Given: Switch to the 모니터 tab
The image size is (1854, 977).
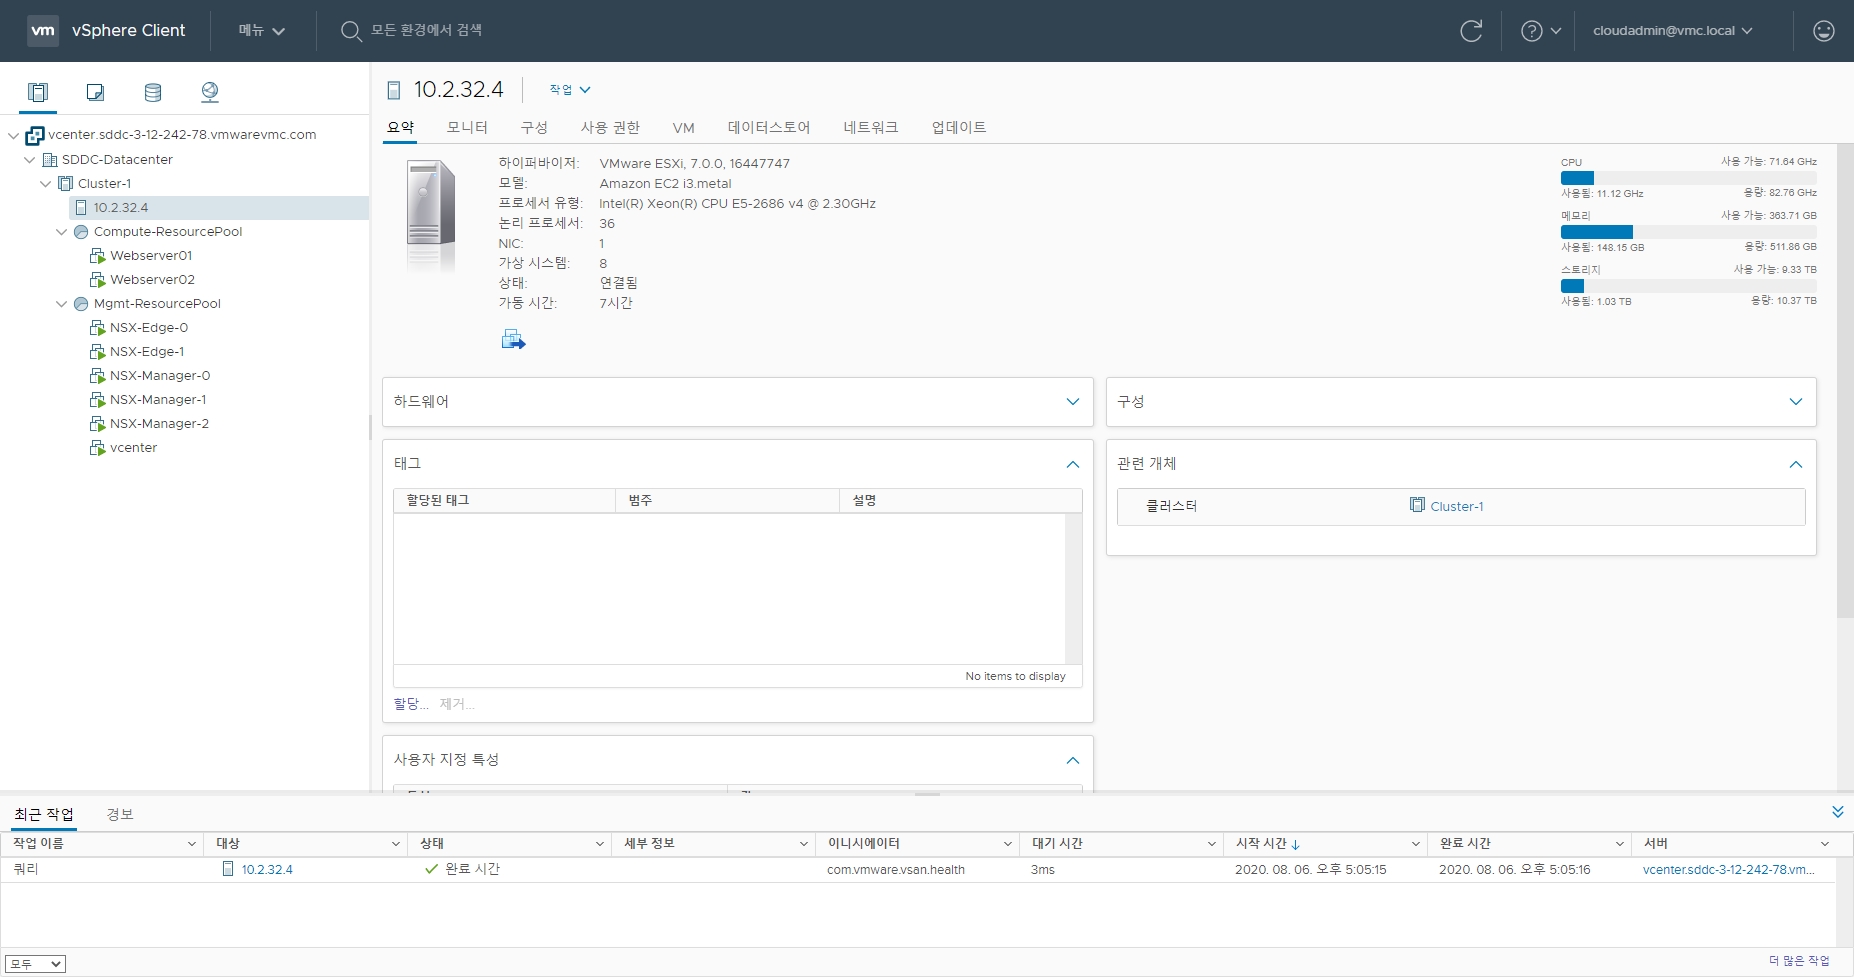Looking at the screenshot, I should [x=467, y=127].
